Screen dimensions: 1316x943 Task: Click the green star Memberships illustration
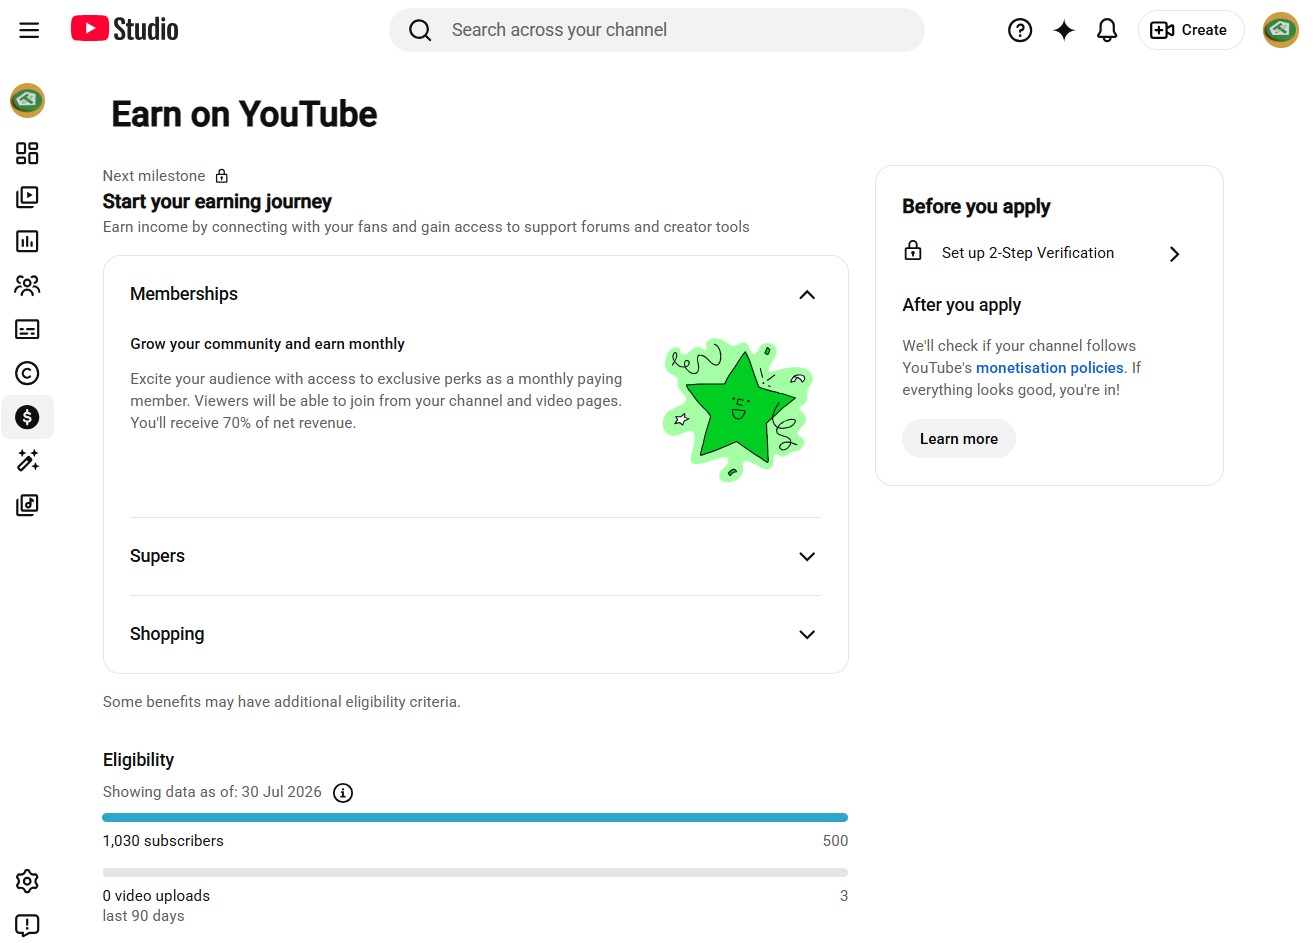(738, 409)
